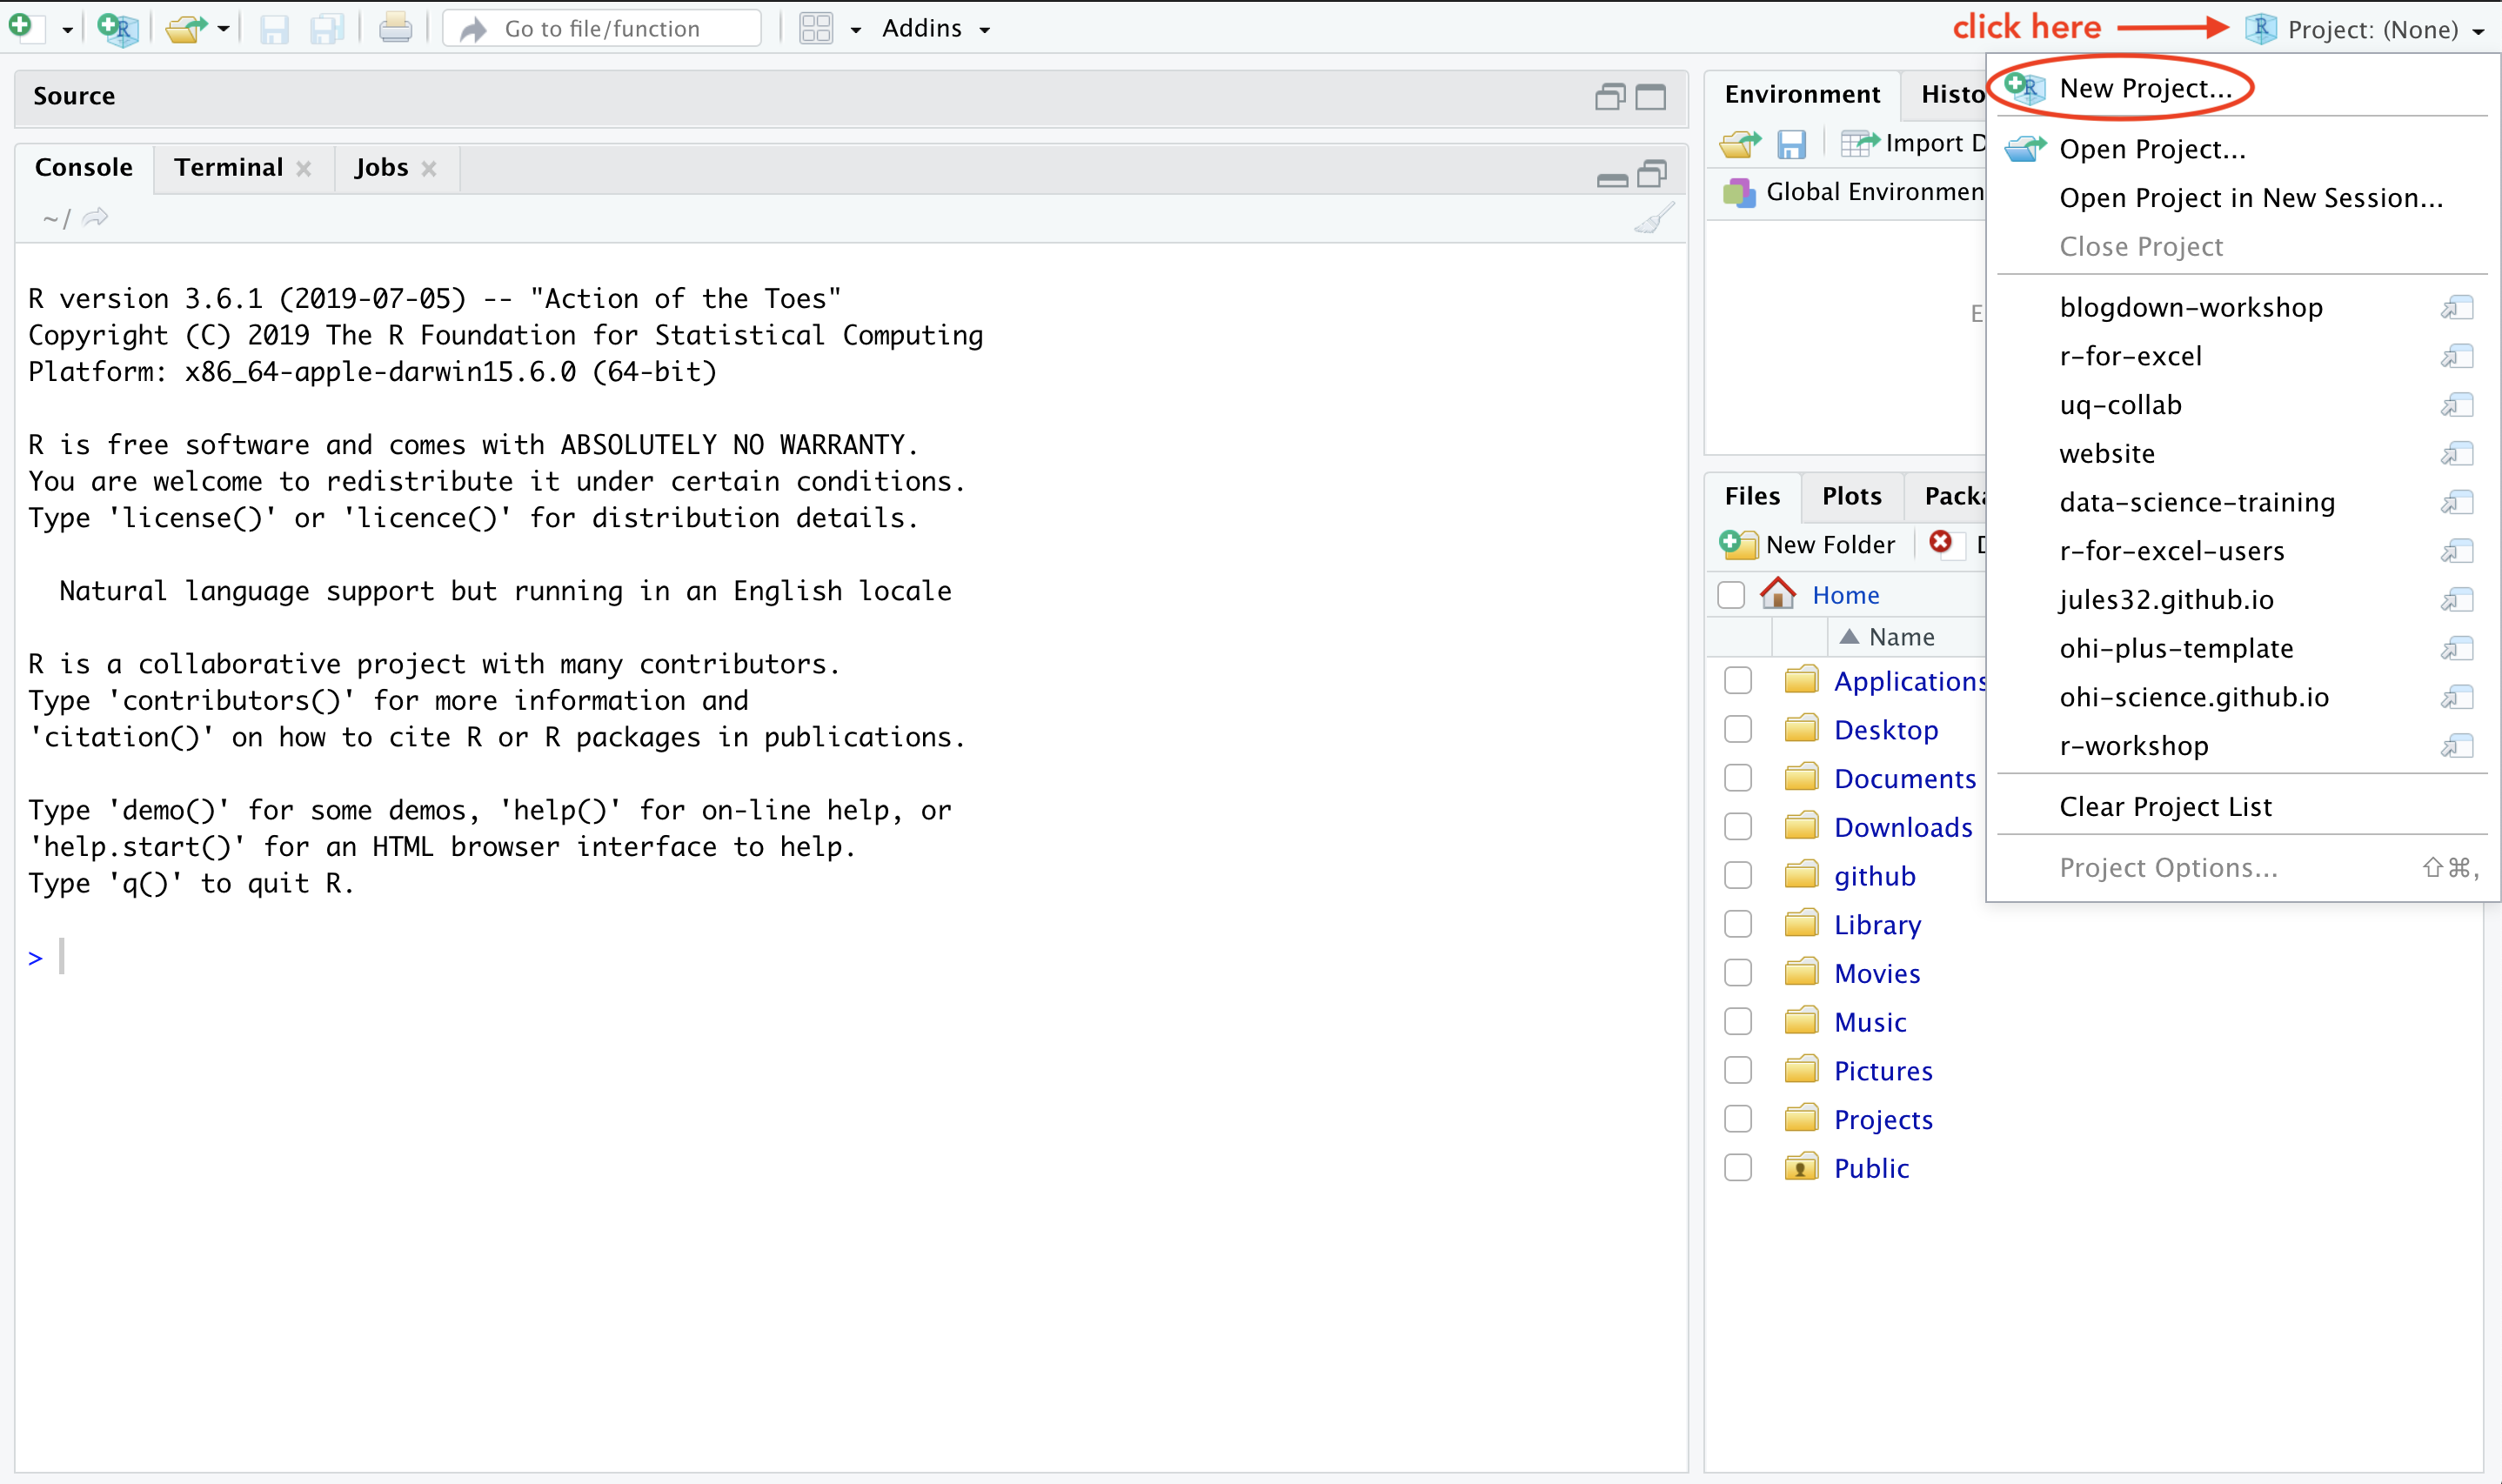Minimize the Console pane
Viewport: 2502px width, 1484px height.
click(x=1612, y=180)
